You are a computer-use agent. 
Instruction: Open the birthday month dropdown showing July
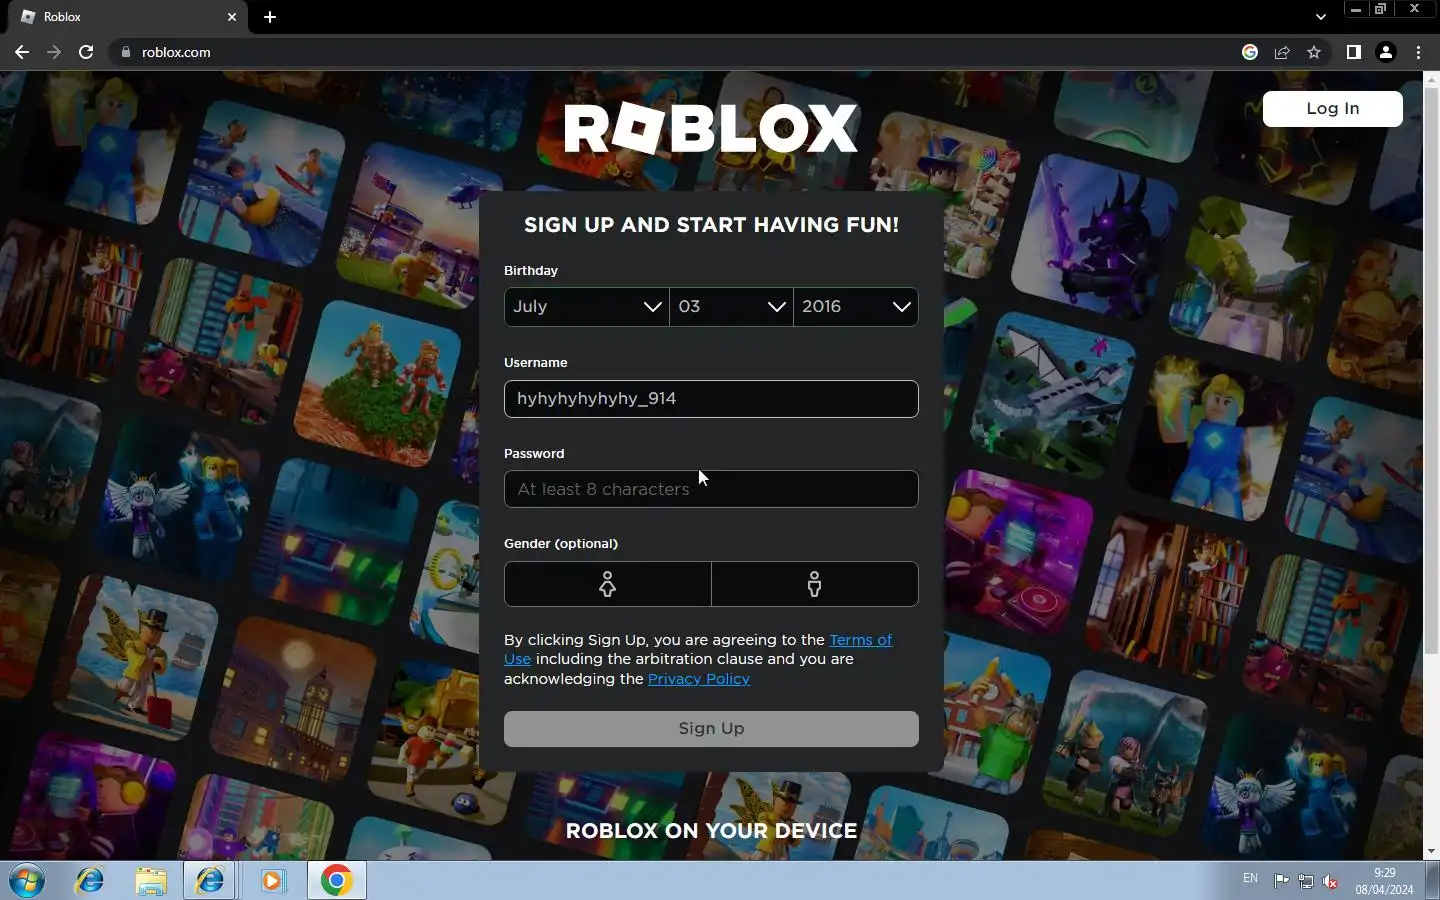tap(587, 307)
